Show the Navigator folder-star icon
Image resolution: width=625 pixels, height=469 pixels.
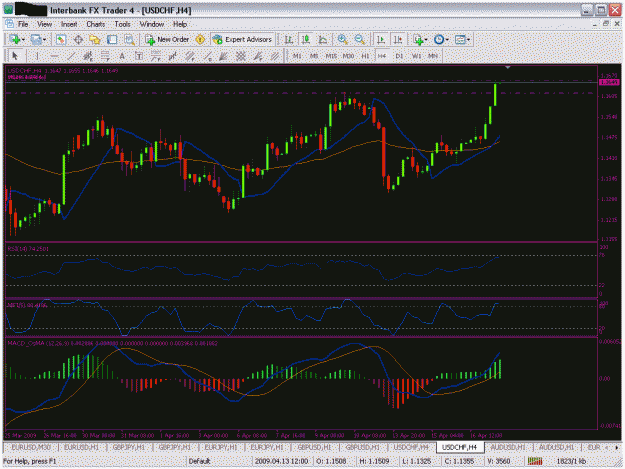[x=95, y=39]
